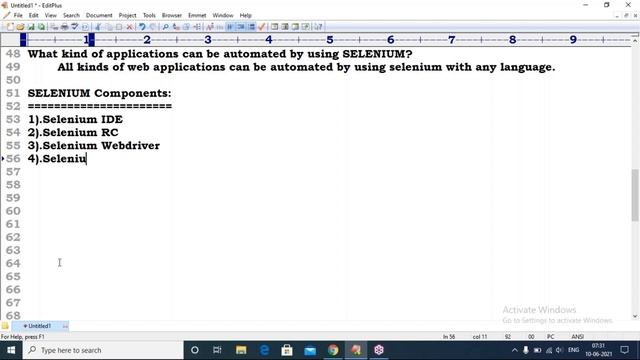Click 'ln 56' in the status bar
Viewport: 640px width, 360px height.
pos(449,337)
